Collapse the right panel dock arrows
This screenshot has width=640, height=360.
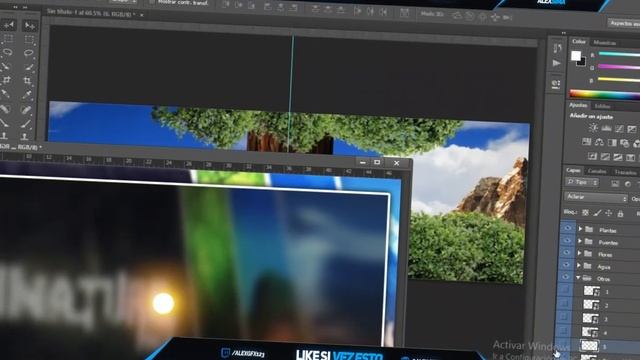[564, 33]
